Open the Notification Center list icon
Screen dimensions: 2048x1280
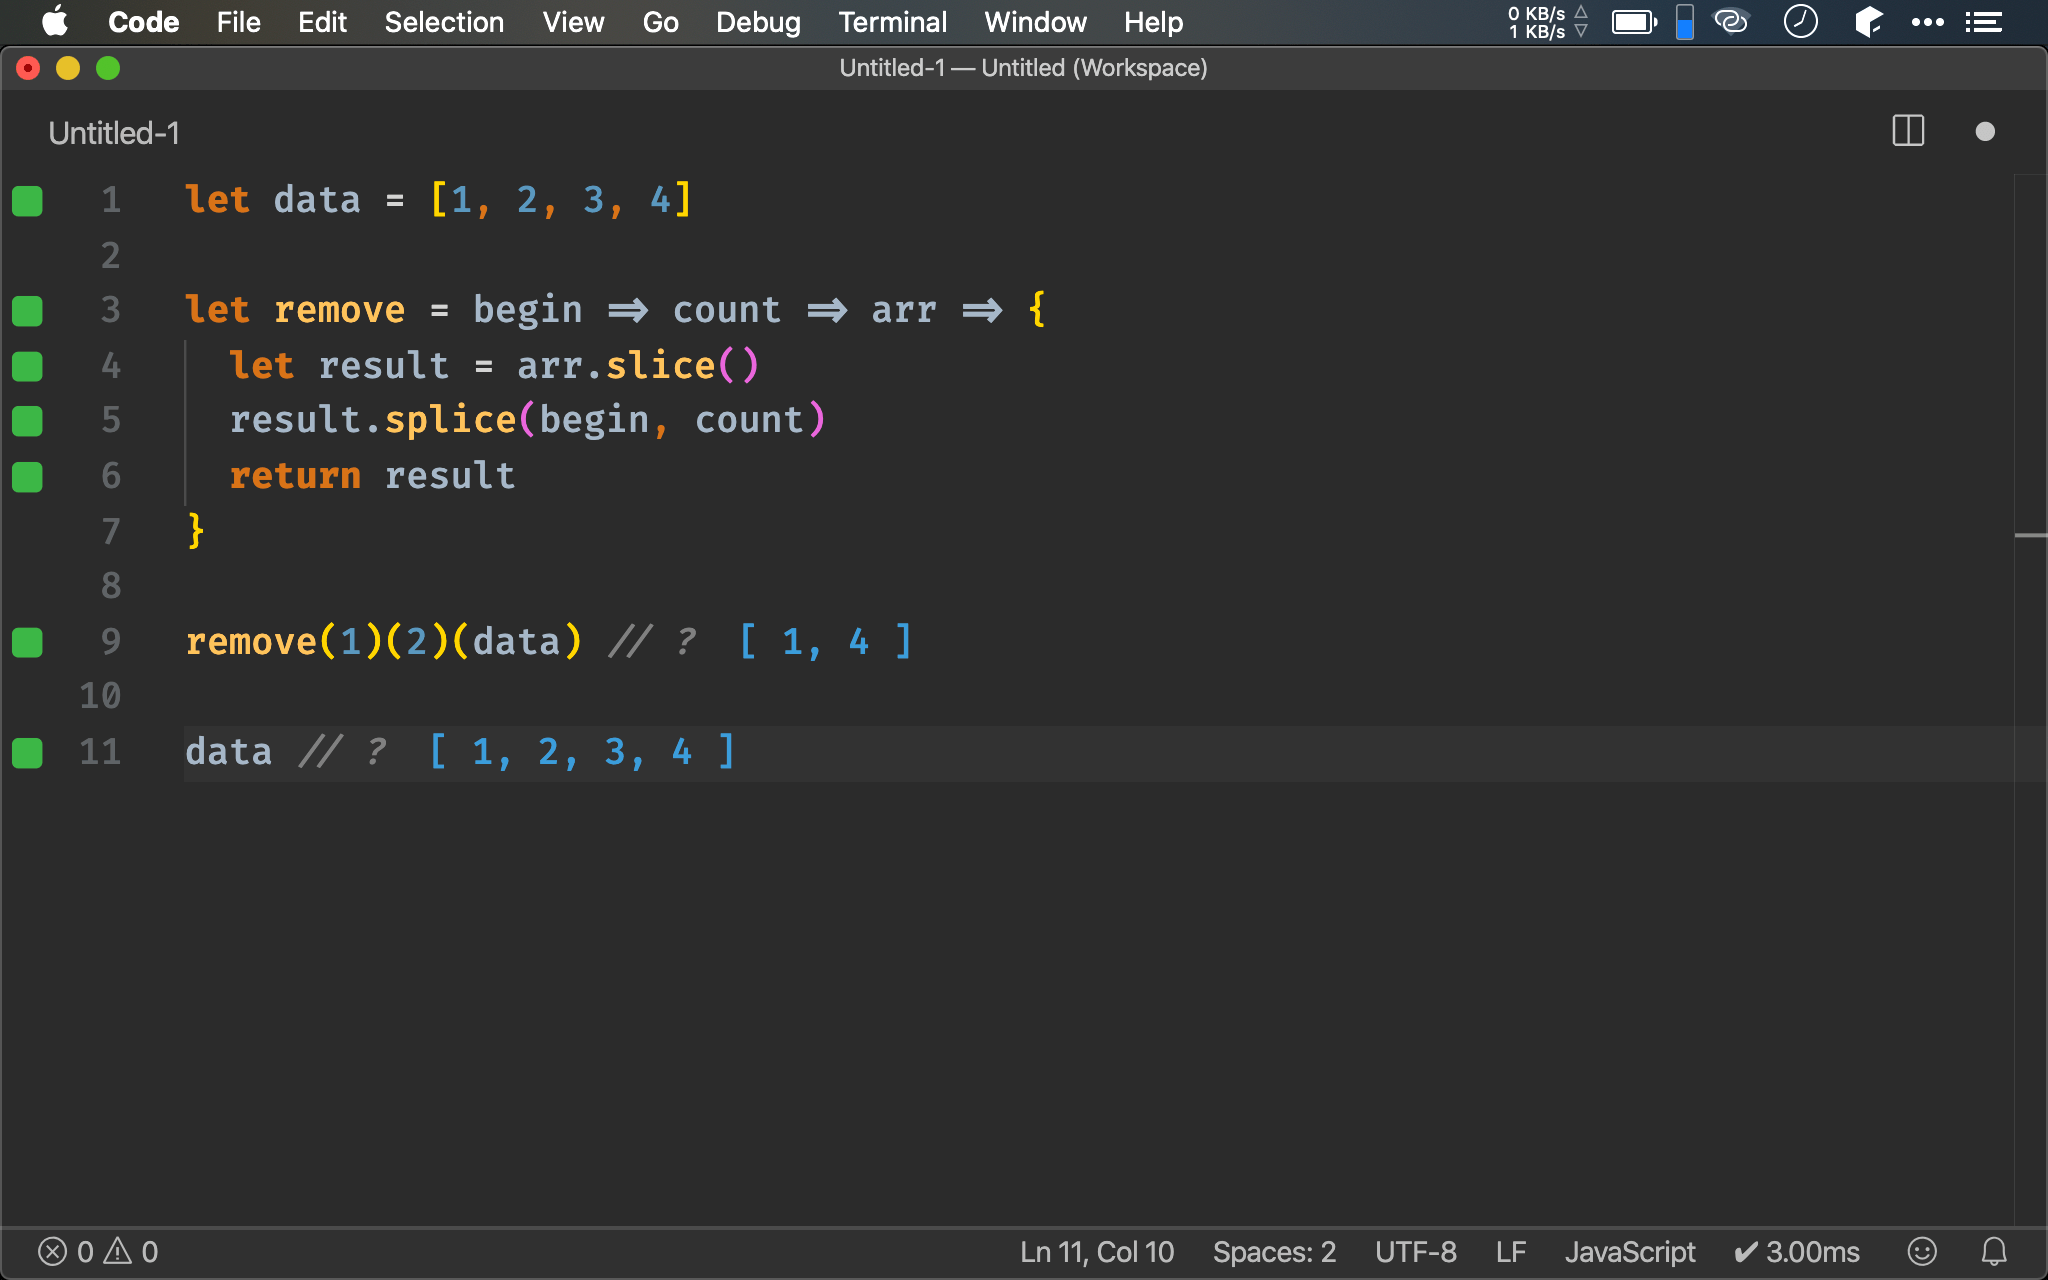tap(1983, 22)
